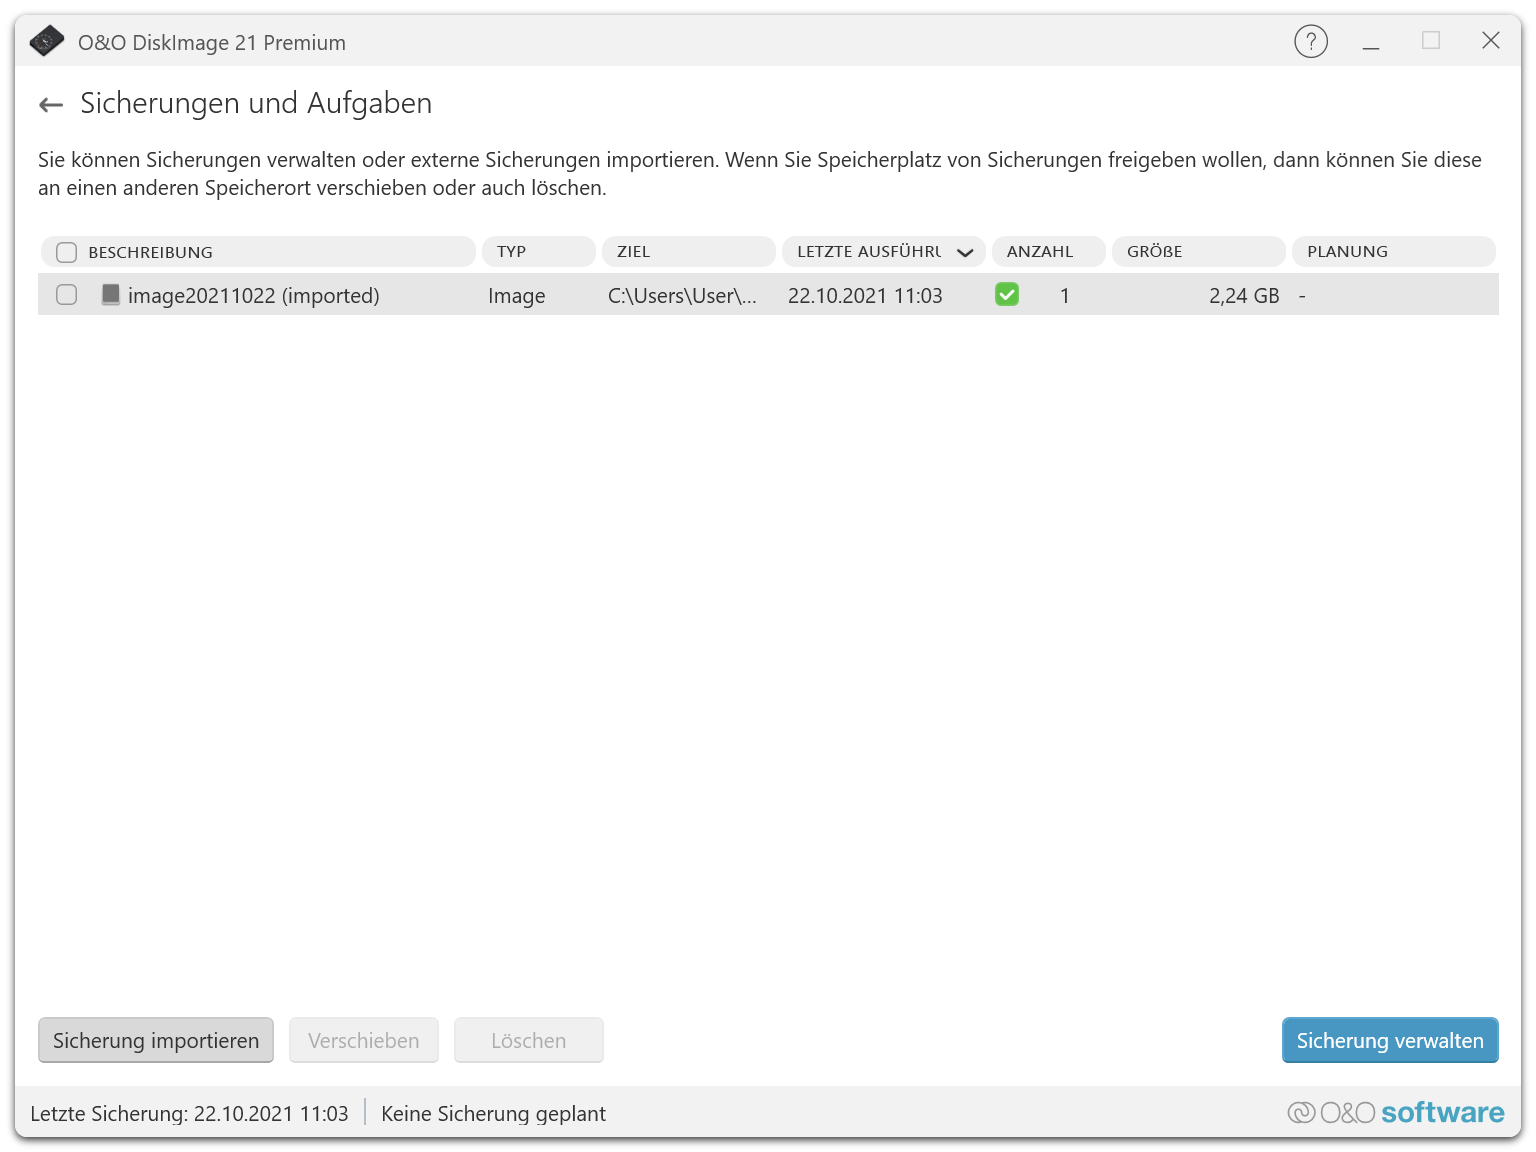Click the count value 1 in the Anzahl column
The height and width of the screenshot is (1152, 1536).
(1065, 295)
